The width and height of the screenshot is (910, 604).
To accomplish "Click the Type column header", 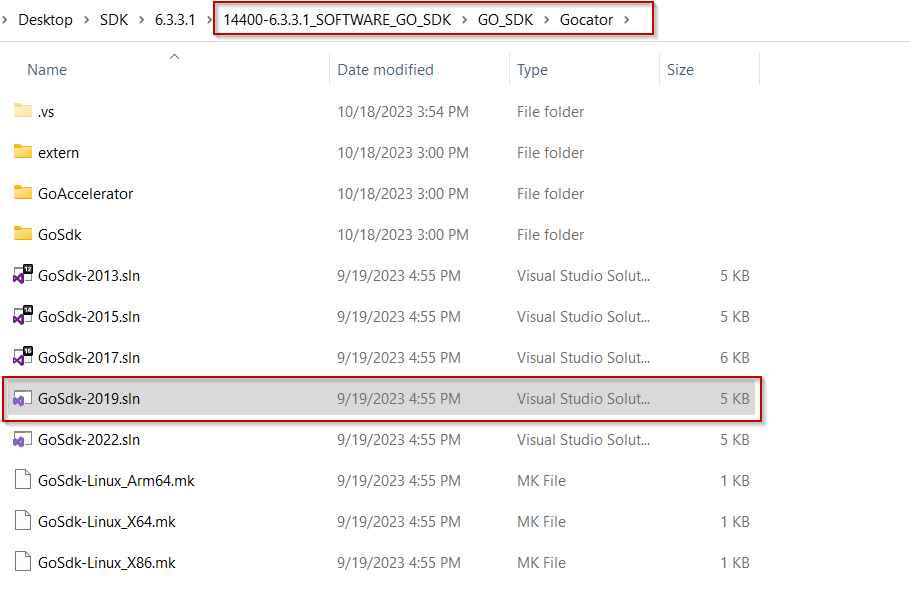I will (531, 69).
